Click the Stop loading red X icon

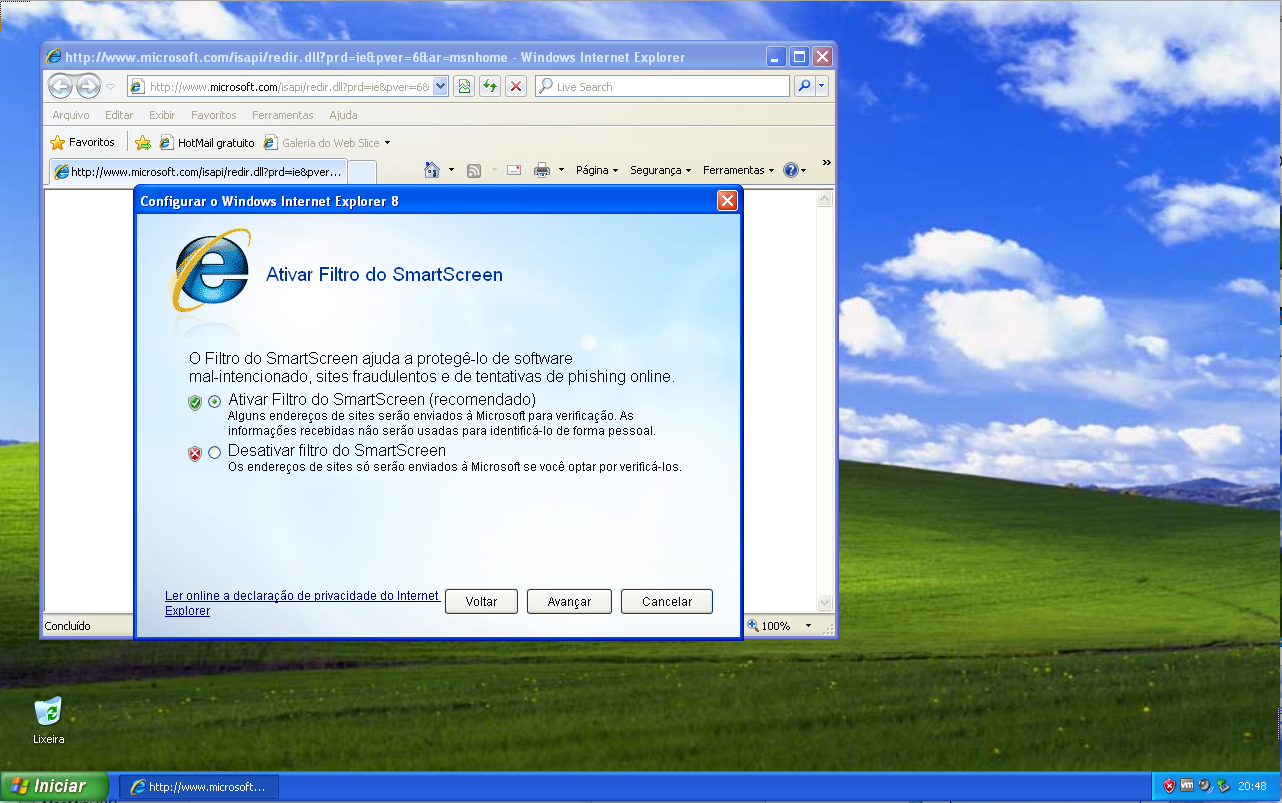516,87
